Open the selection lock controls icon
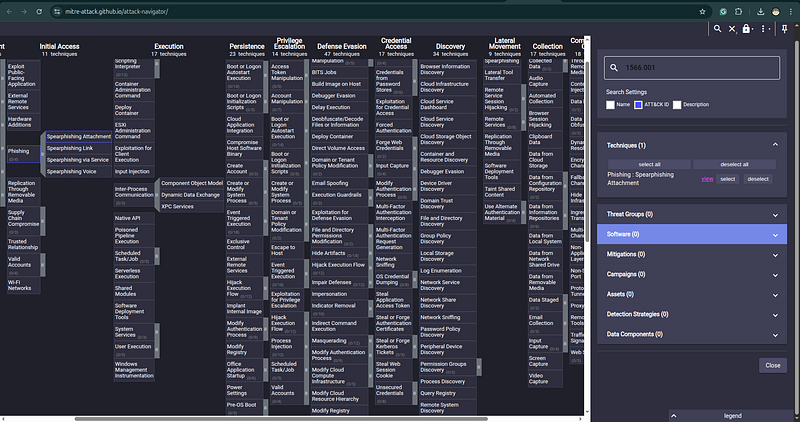The image size is (800, 422). click(747, 29)
